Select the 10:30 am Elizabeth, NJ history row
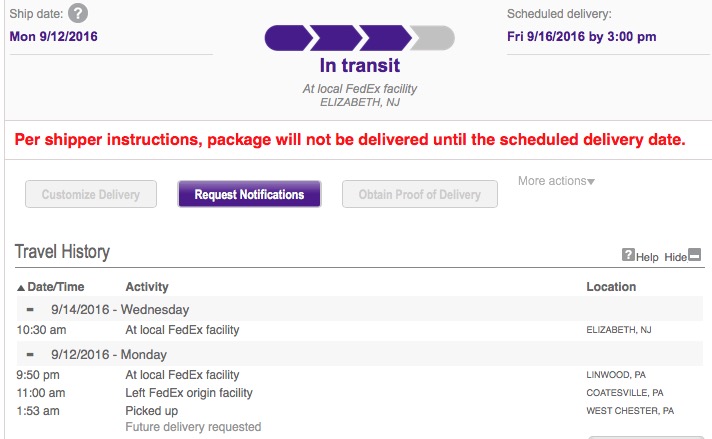712x439 pixels. (360, 330)
